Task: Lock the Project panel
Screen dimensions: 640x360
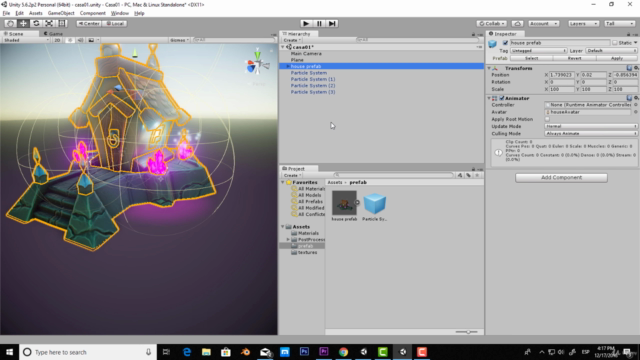Action: (473, 169)
